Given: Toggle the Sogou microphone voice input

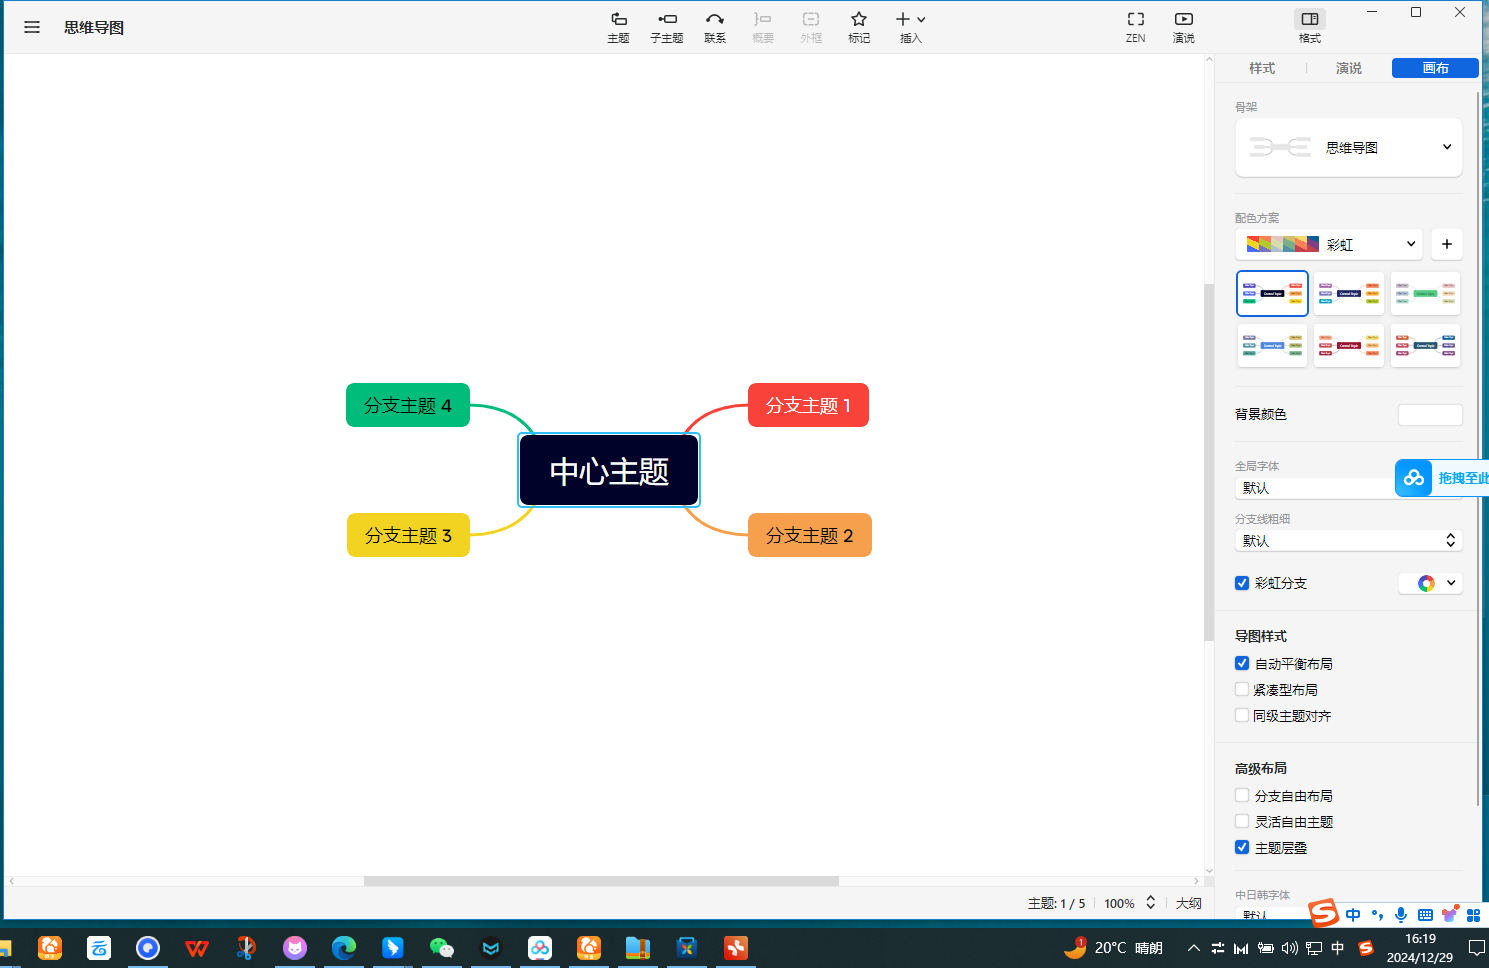Looking at the screenshot, I should tap(1401, 914).
